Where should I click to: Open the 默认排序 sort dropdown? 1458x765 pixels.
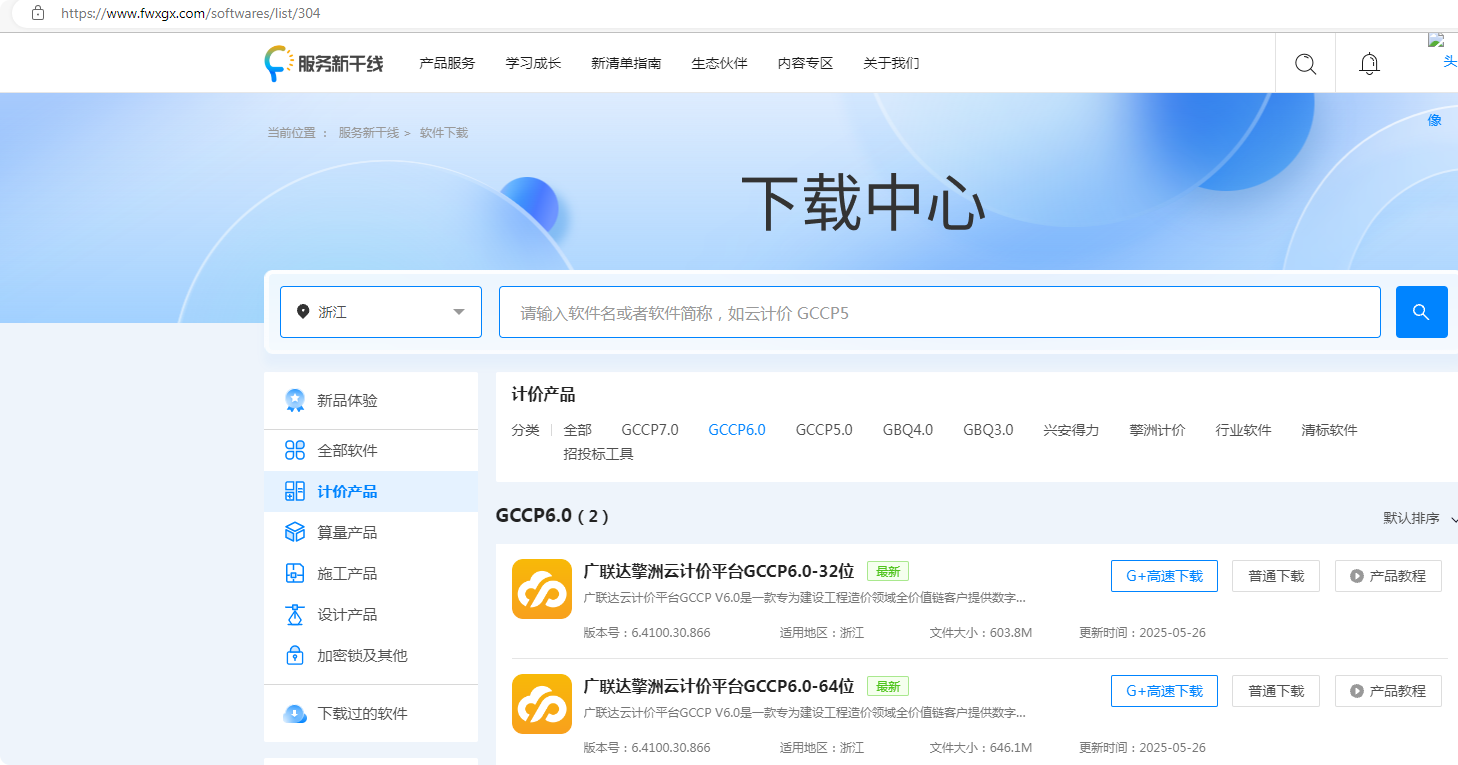tap(1410, 518)
